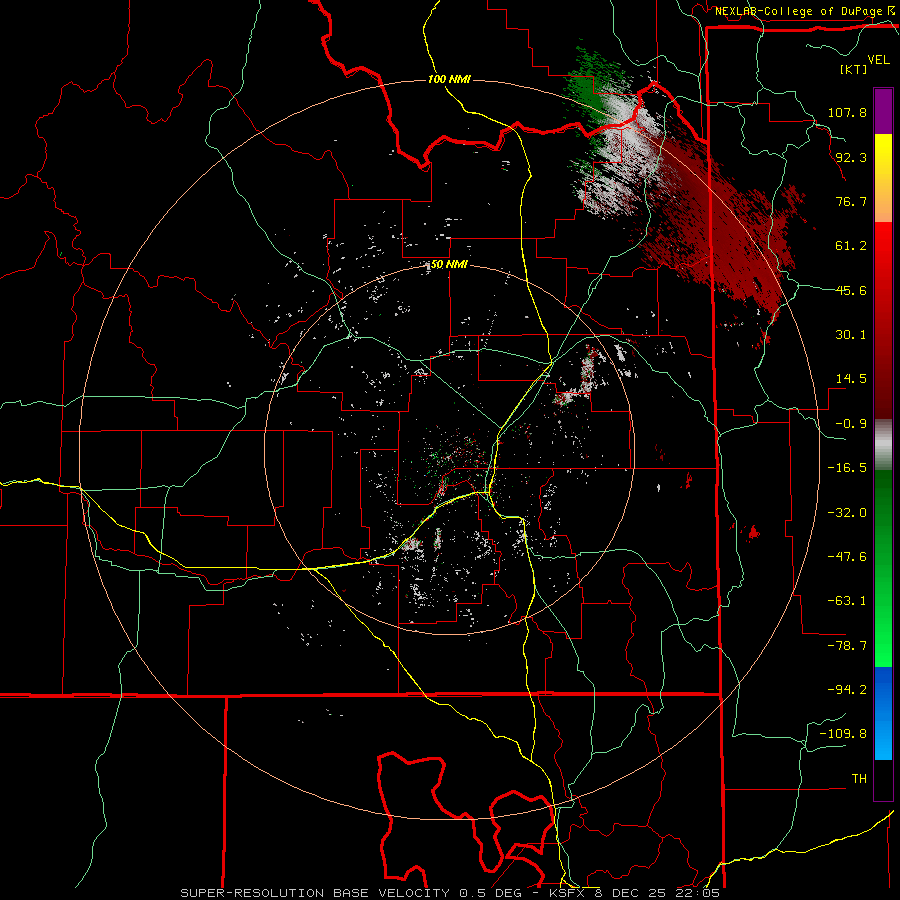
Task: Click the 61.2 legend value
Action: click(x=851, y=246)
